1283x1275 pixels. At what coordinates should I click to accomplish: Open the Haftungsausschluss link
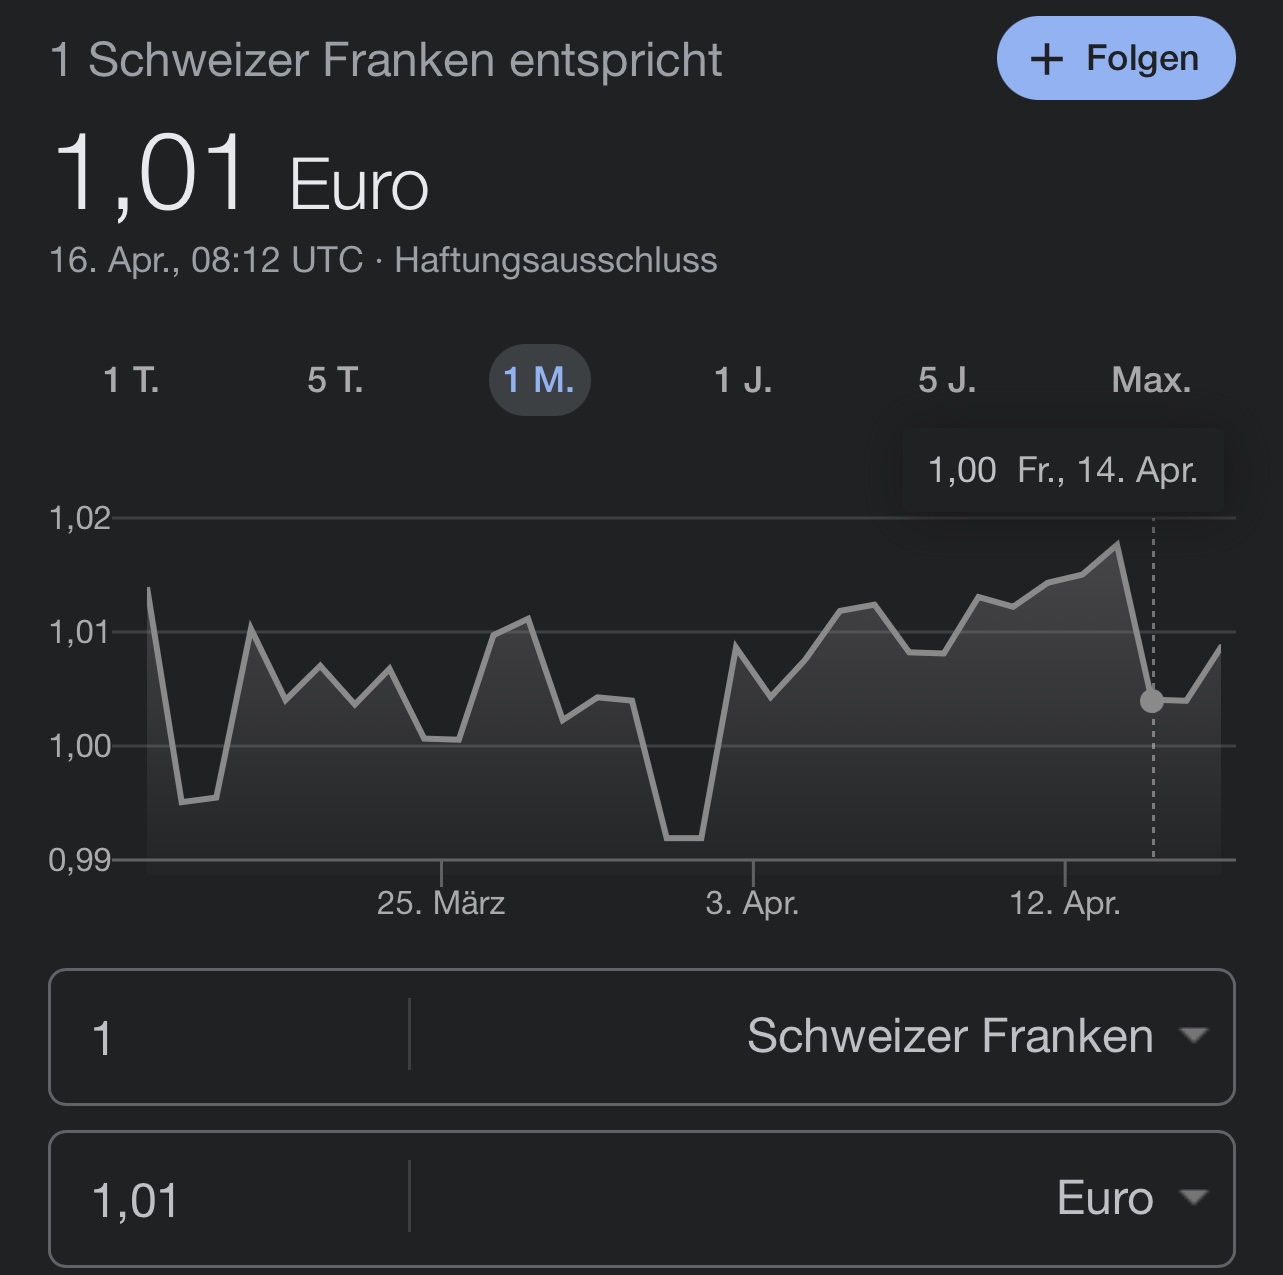click(556, 260)
